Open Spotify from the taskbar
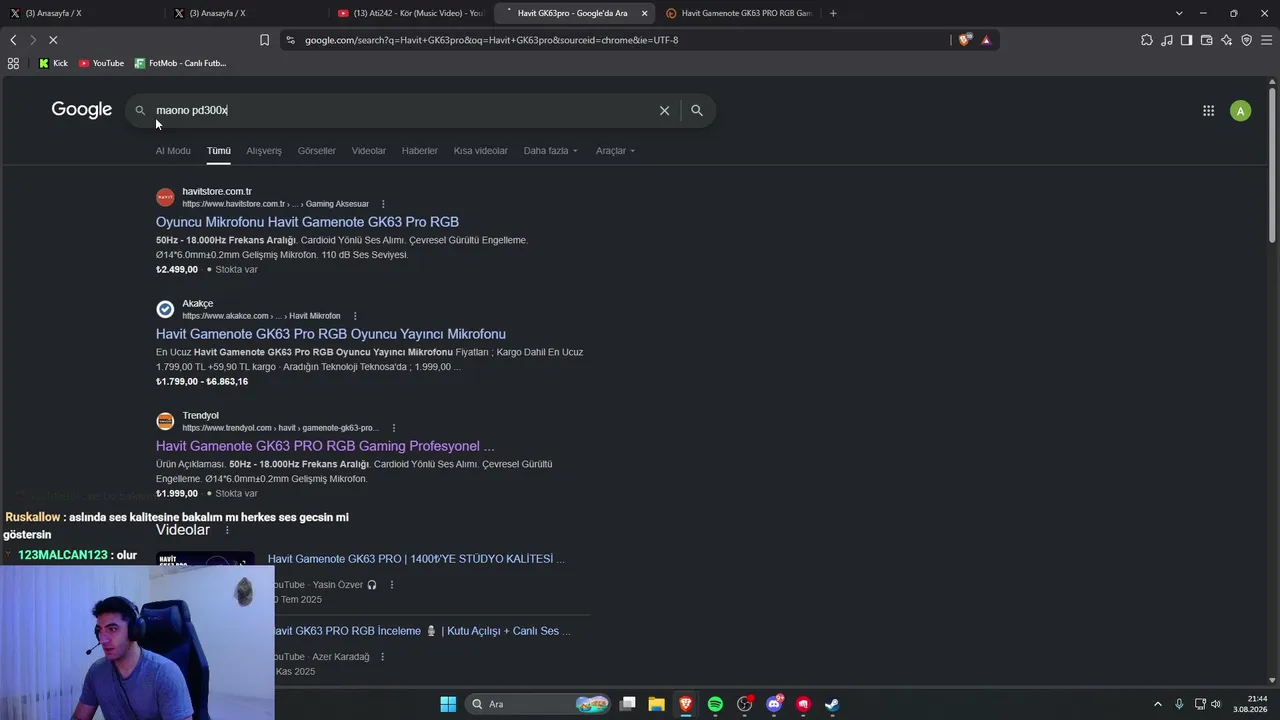The image size is (1280, 720). 715,704
